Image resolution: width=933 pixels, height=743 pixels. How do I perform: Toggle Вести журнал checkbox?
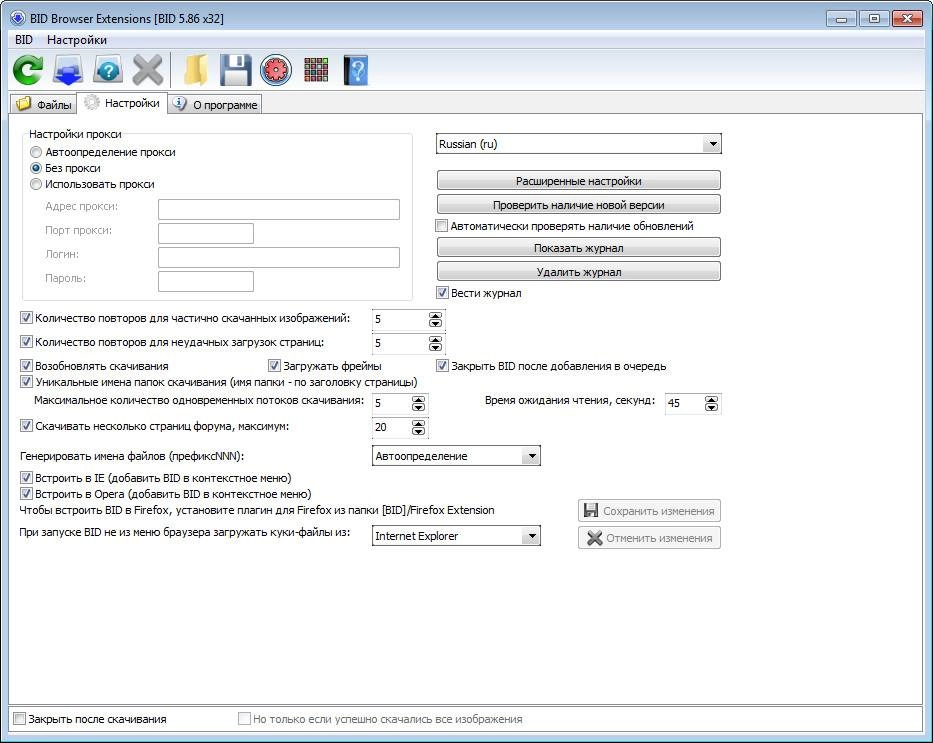[442, 293]
